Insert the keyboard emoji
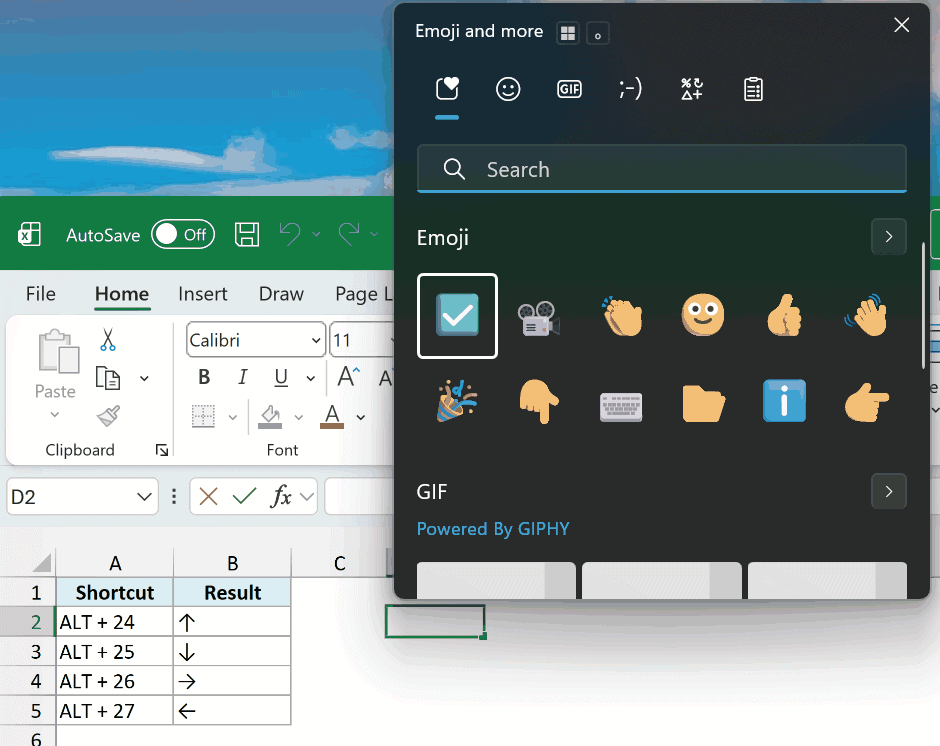 (x=621, y=407)
